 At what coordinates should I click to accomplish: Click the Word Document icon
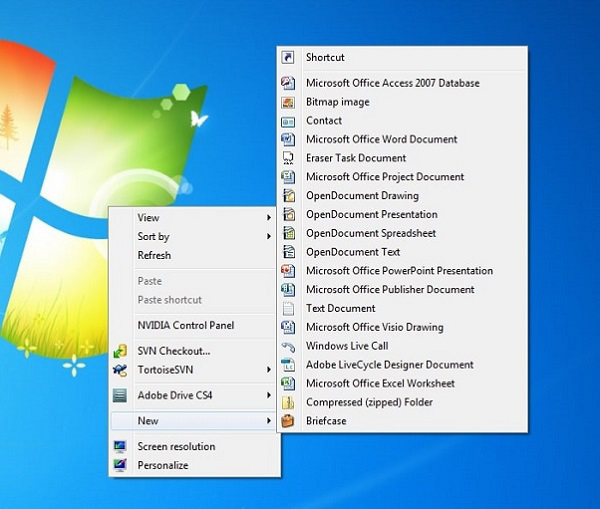click(288, 139)
